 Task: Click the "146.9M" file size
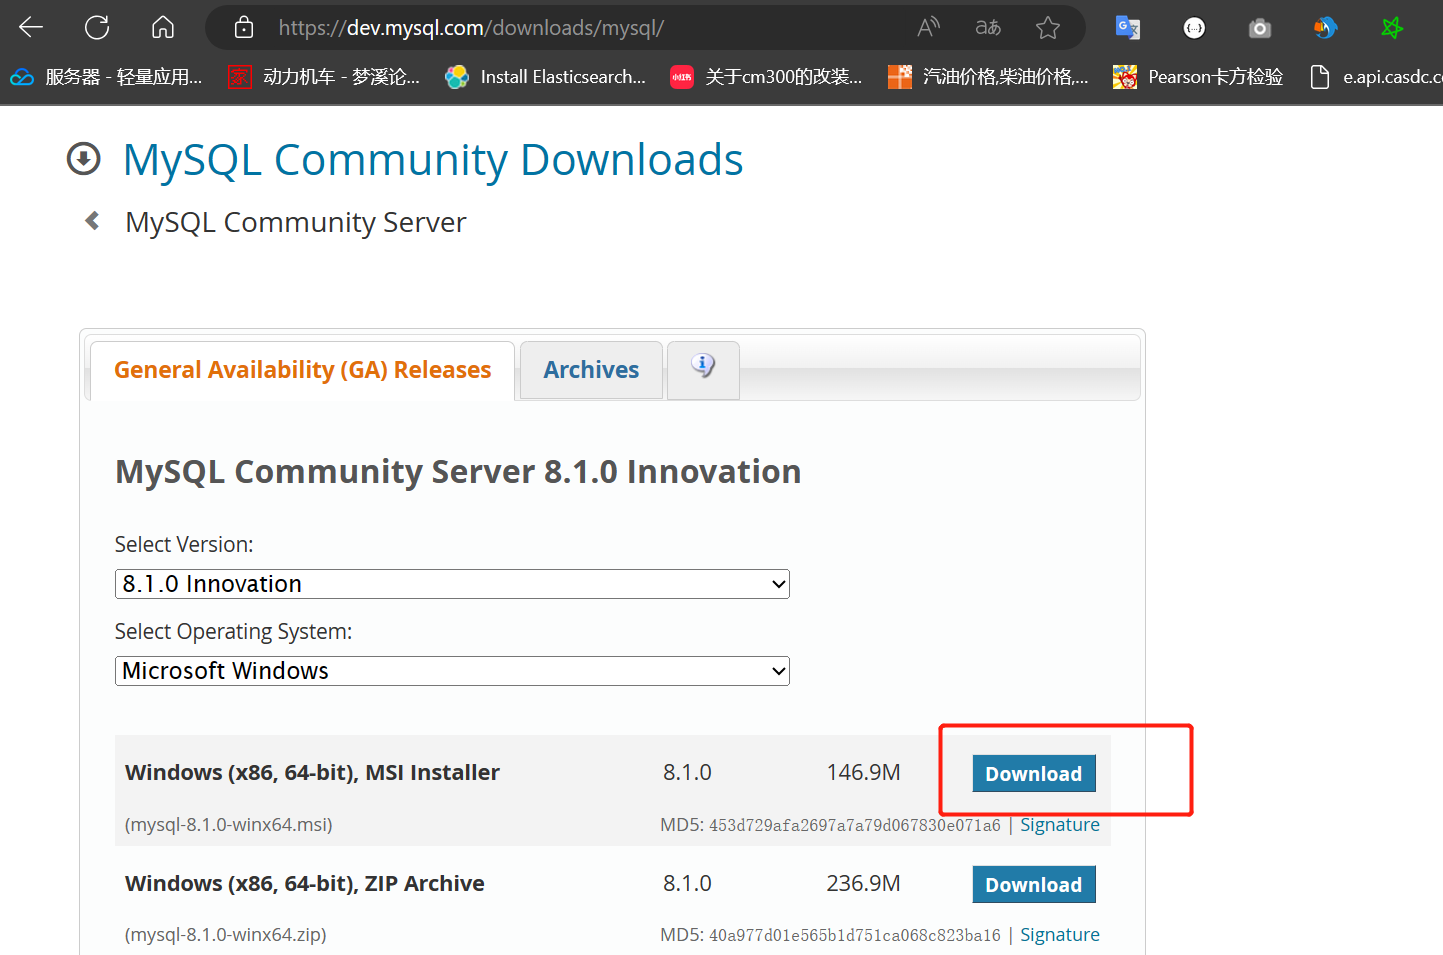tap(864, 773)
